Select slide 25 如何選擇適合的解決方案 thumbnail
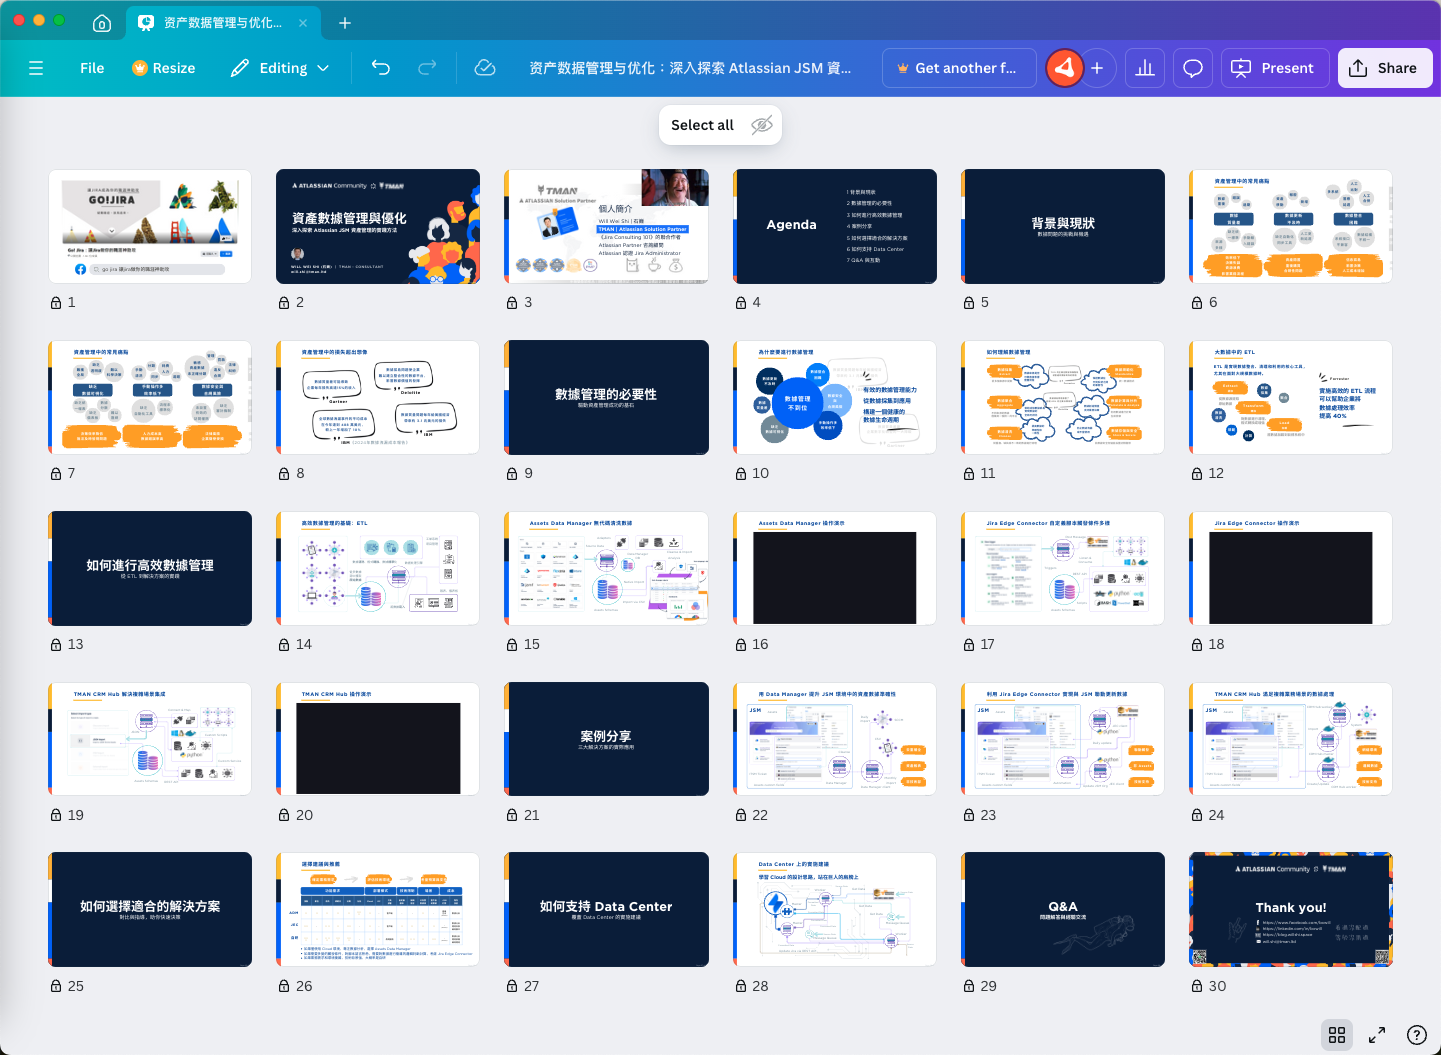1441x1055 pixels. click(150, 909)
